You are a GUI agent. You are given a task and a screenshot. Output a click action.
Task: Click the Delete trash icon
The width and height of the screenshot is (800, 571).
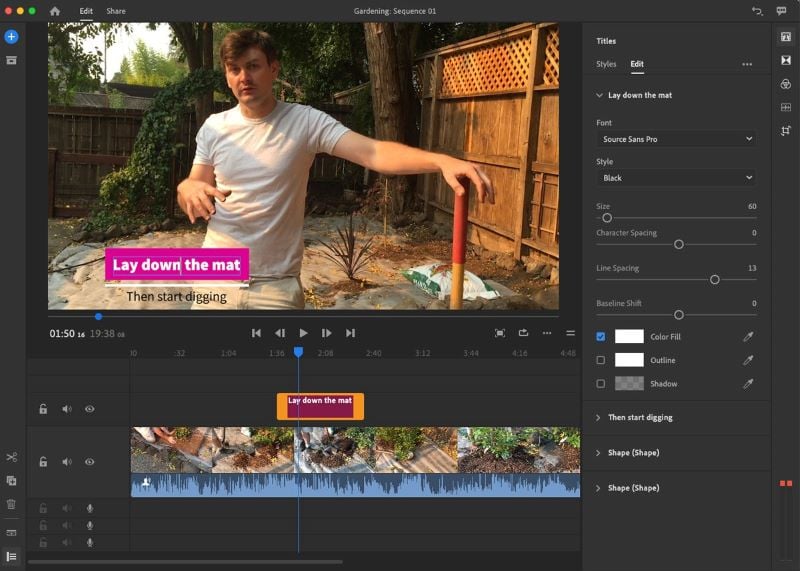point(11,504)
